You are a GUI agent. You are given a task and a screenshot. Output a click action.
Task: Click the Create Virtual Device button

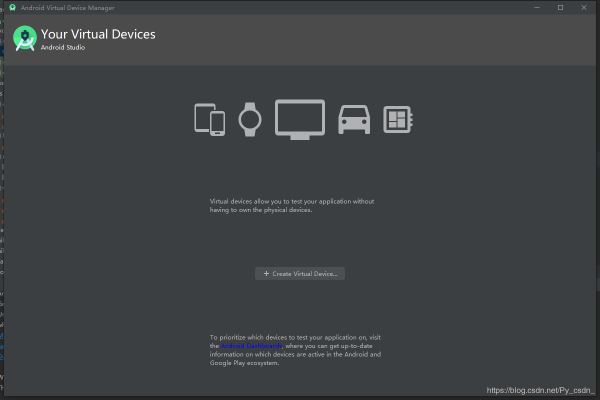(x=300, y=274)
